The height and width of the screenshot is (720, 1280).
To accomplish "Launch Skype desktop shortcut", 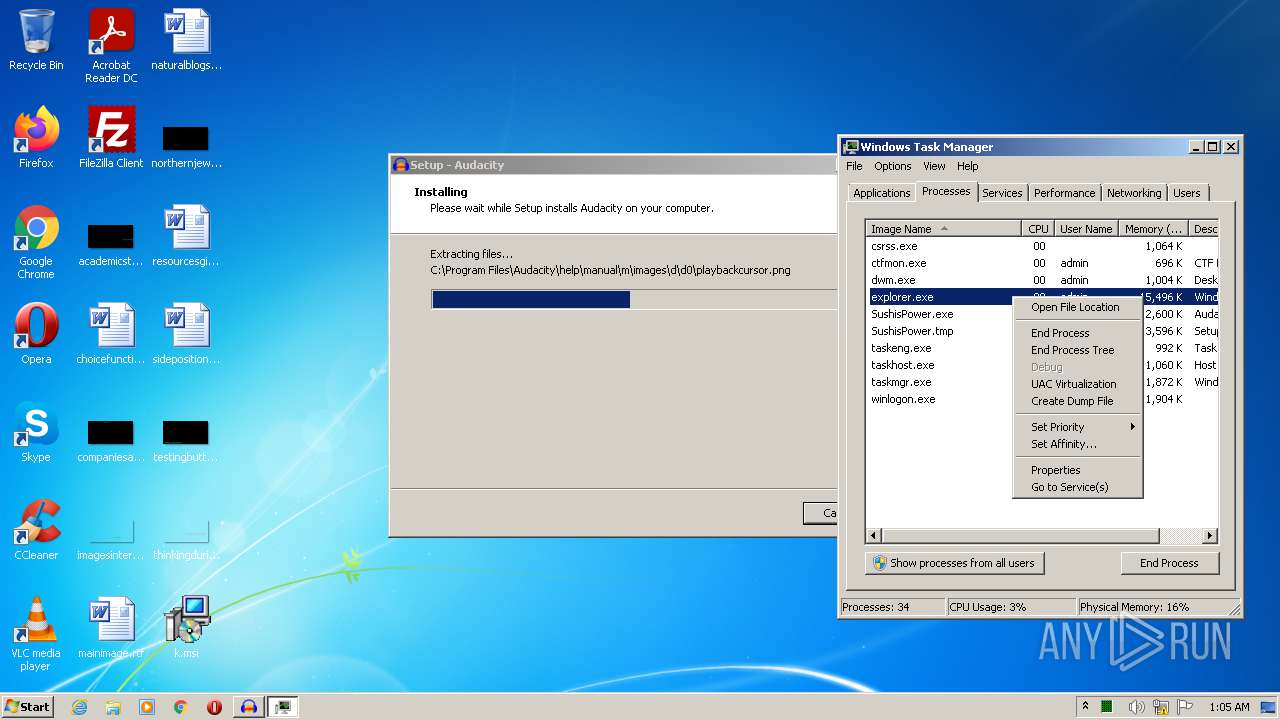I will [36, 432].
